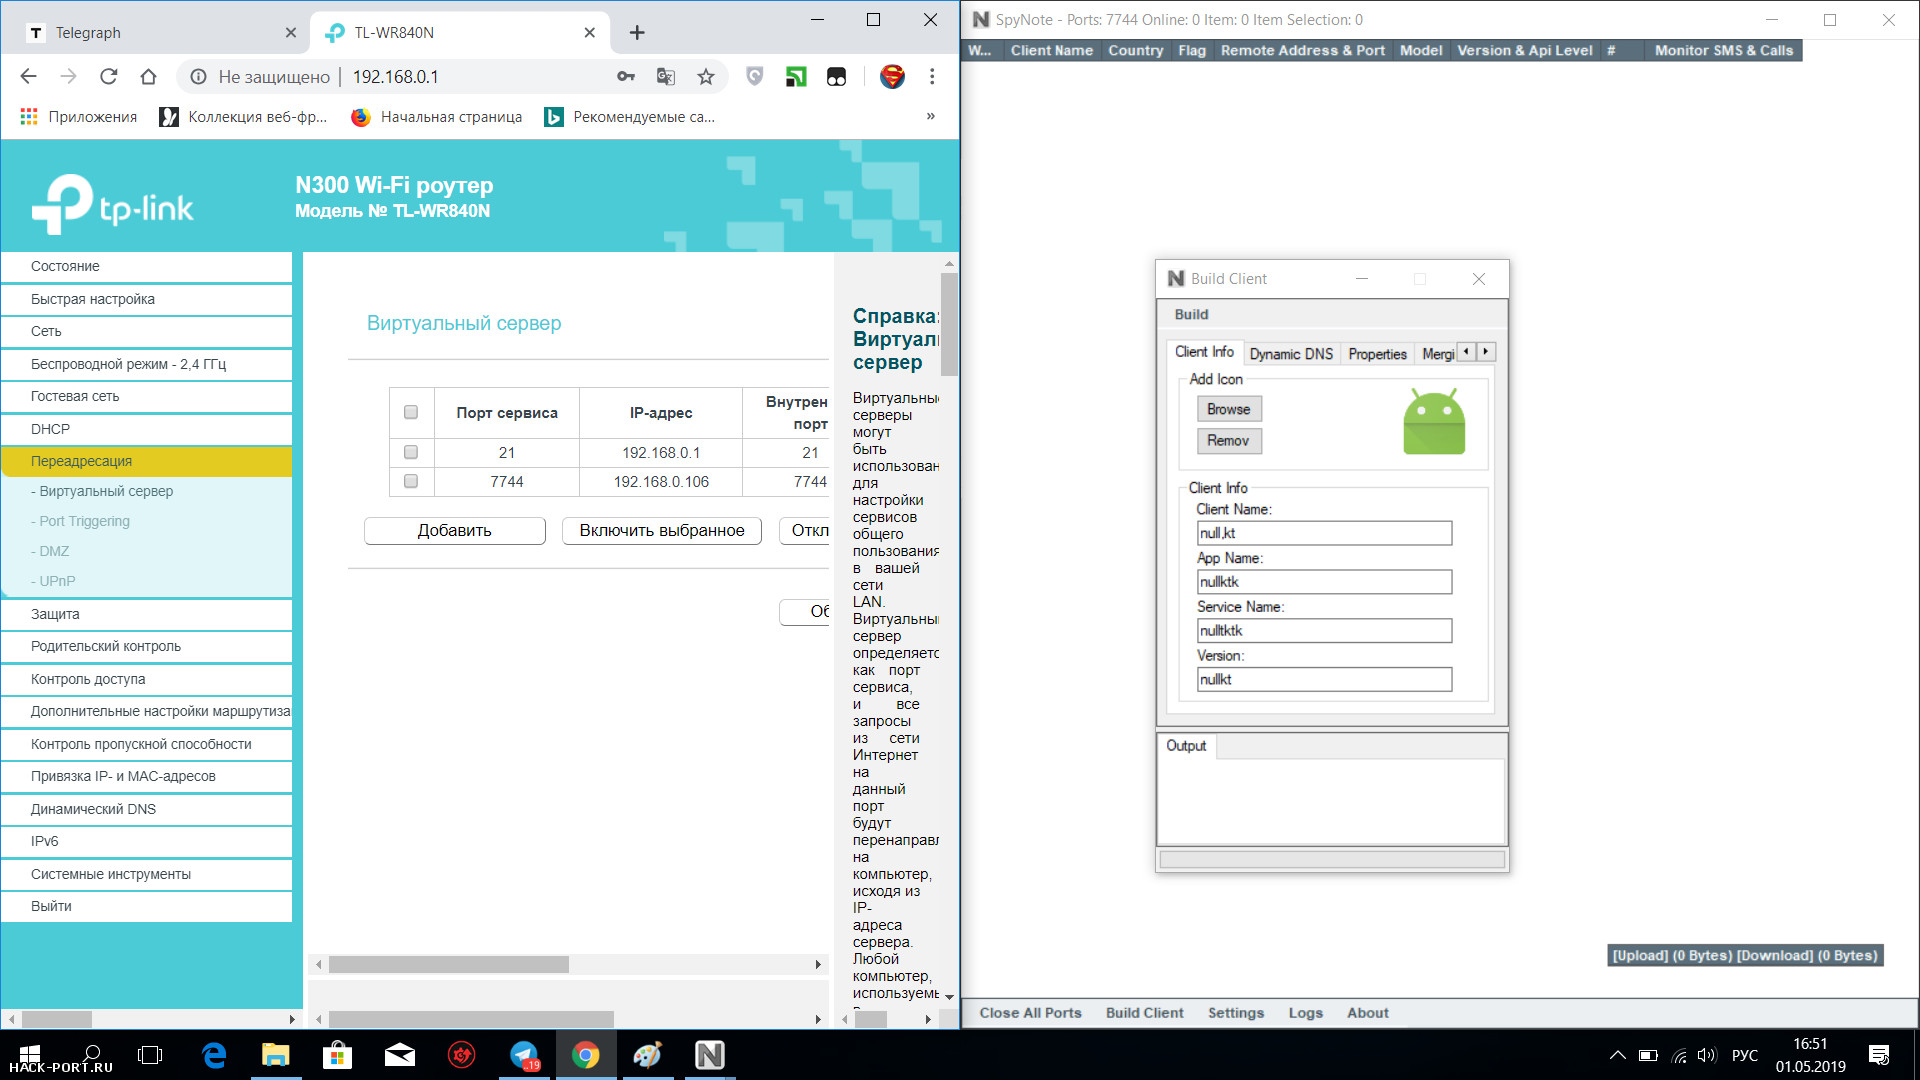Click the tp-link logo
This screenshot has width=1920, height=1080.
(112, 204)
